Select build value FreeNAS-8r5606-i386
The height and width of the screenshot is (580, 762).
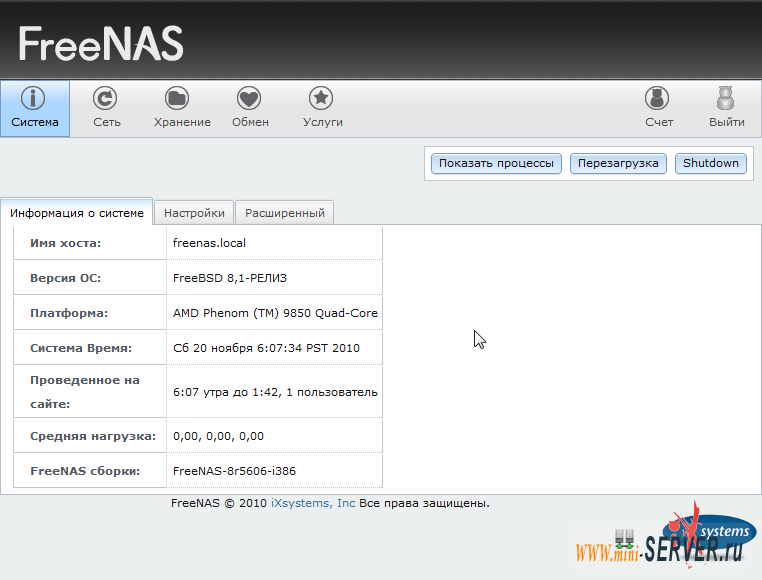click(x=234, y=471)
